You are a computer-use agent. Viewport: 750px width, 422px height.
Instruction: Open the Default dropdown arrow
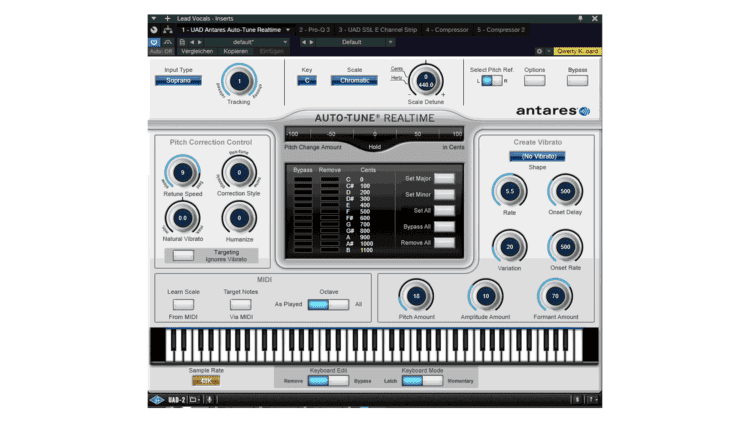pyautogui.click(x=390, y=42)
